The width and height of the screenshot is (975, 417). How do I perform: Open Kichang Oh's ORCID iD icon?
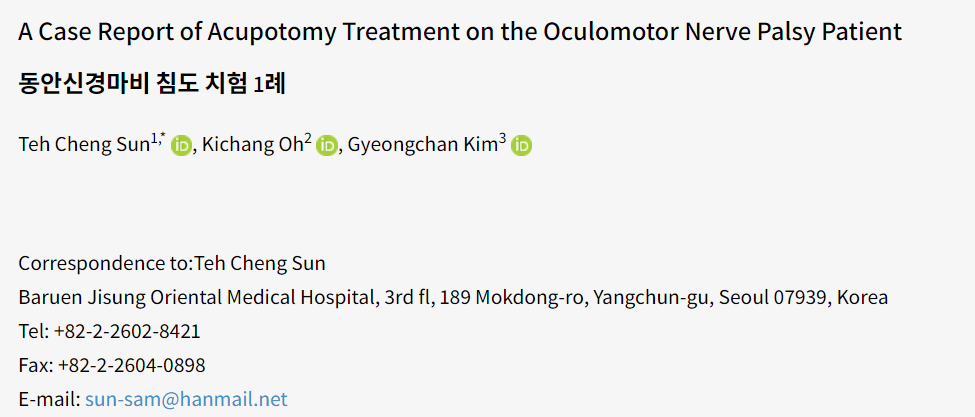pyautogui.click(x=326, y=145)
